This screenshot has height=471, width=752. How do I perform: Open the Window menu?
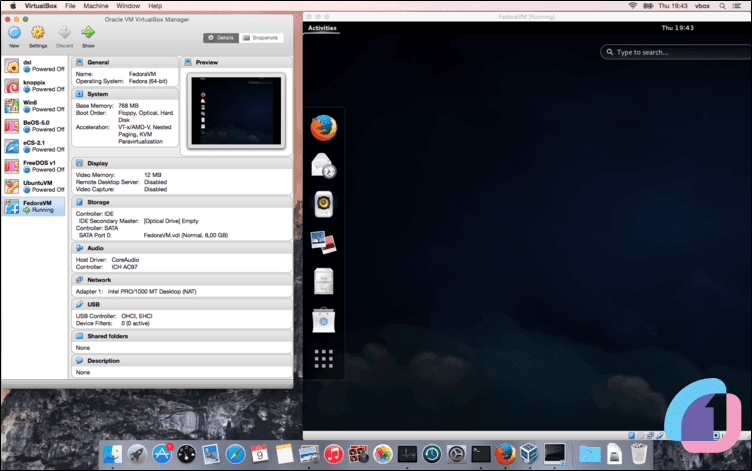[128, 6]
